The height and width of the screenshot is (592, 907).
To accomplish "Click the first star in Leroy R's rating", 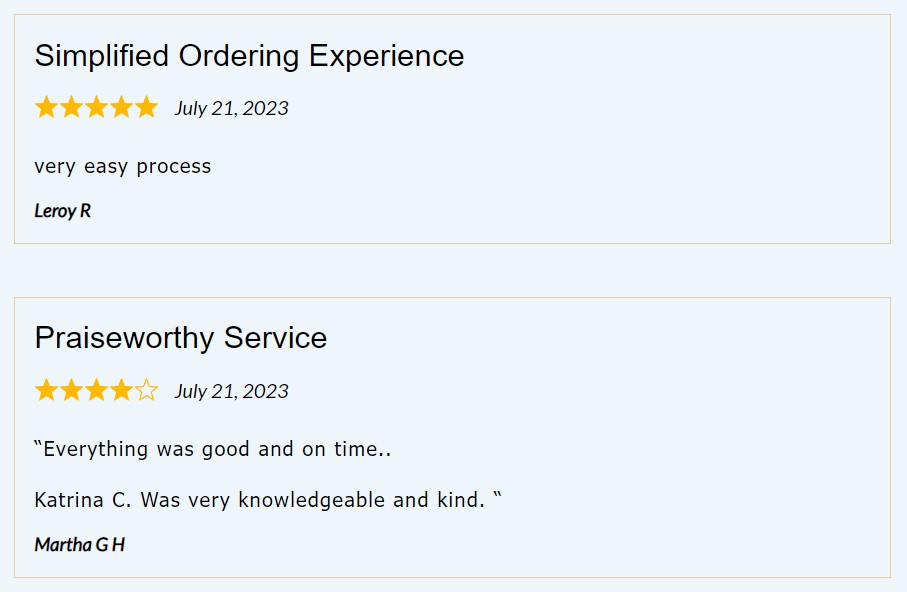I will click(46, 107).
